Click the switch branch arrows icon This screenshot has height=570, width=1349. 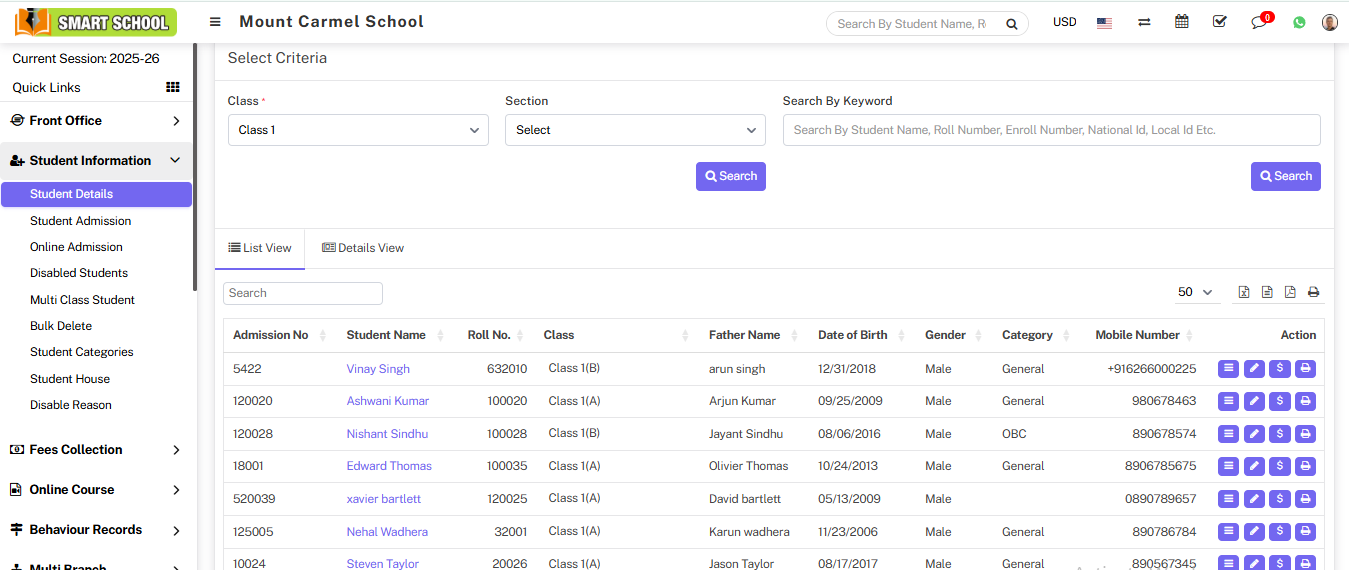click(1144, 22)
